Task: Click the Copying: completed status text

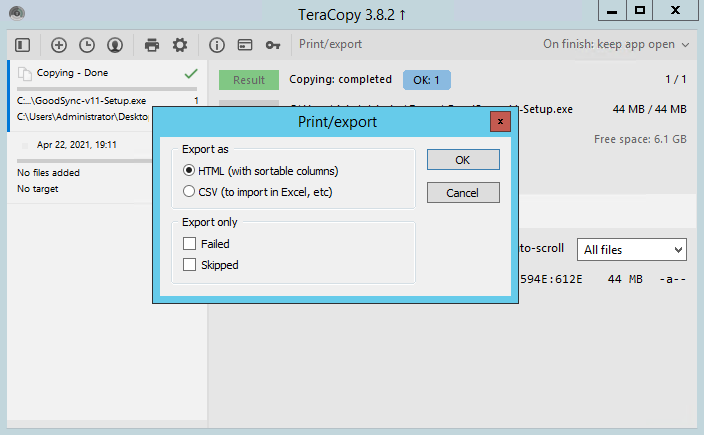Action: click(x=340, y=79)
